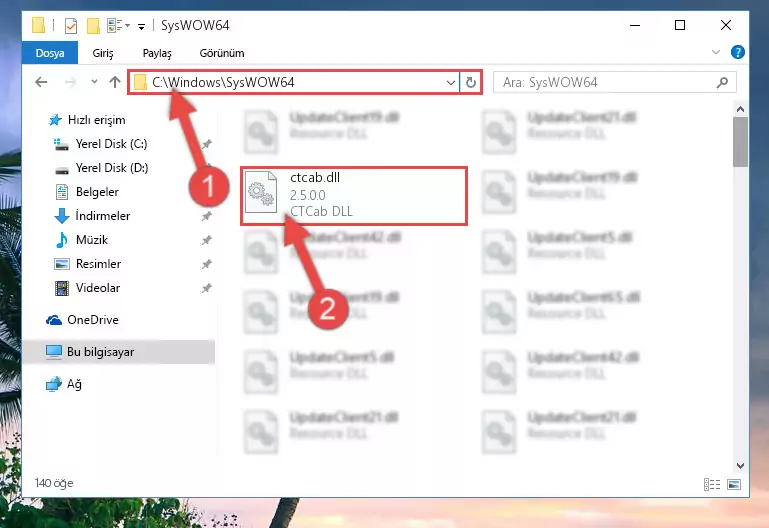Open Yerel Disk (D:) in sidebar
Image resolution: width=769 pixels, height=528 pixels.
(102, 168)
